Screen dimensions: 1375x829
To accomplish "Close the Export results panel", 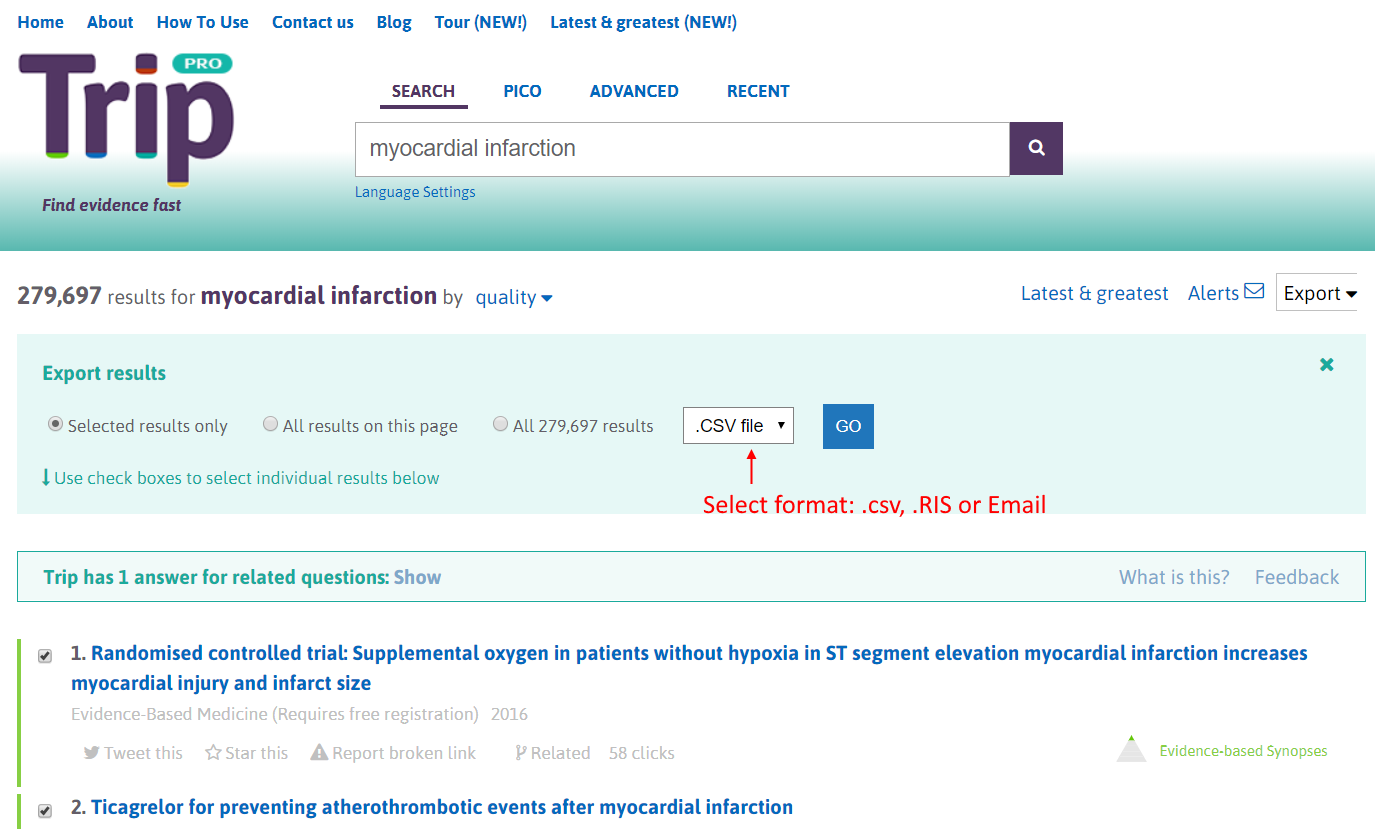I will click(1327, 364).
